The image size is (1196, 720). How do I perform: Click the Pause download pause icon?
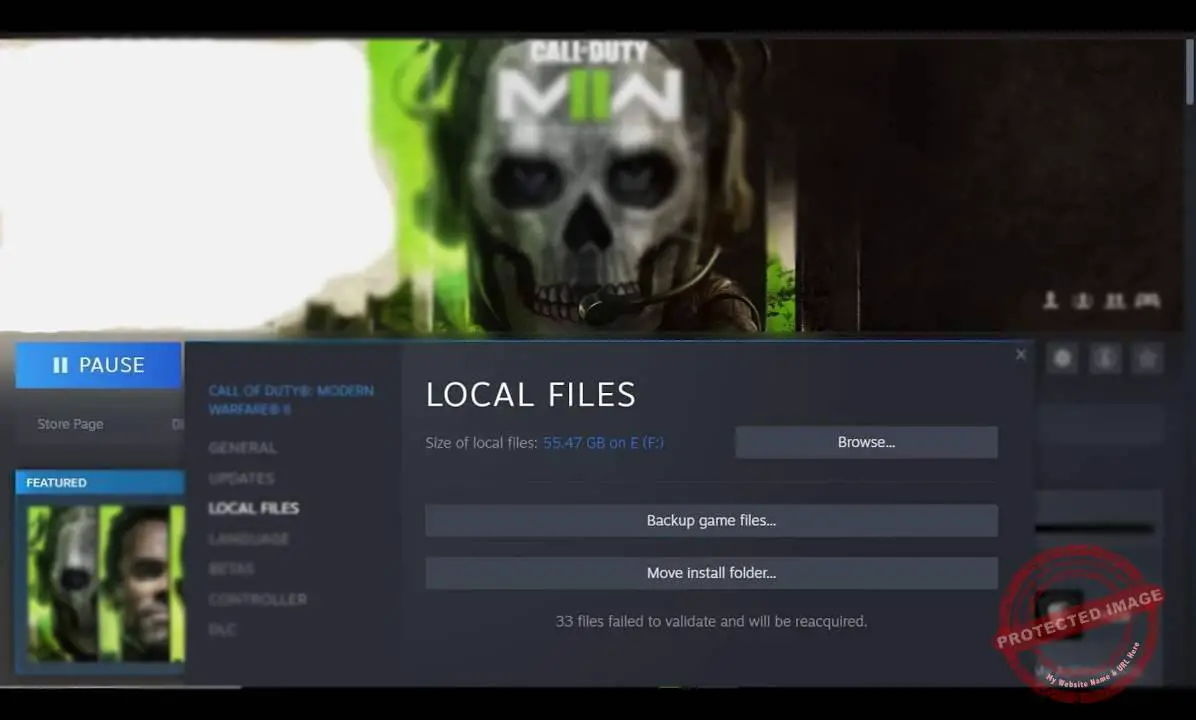click(x=63, y=365)
